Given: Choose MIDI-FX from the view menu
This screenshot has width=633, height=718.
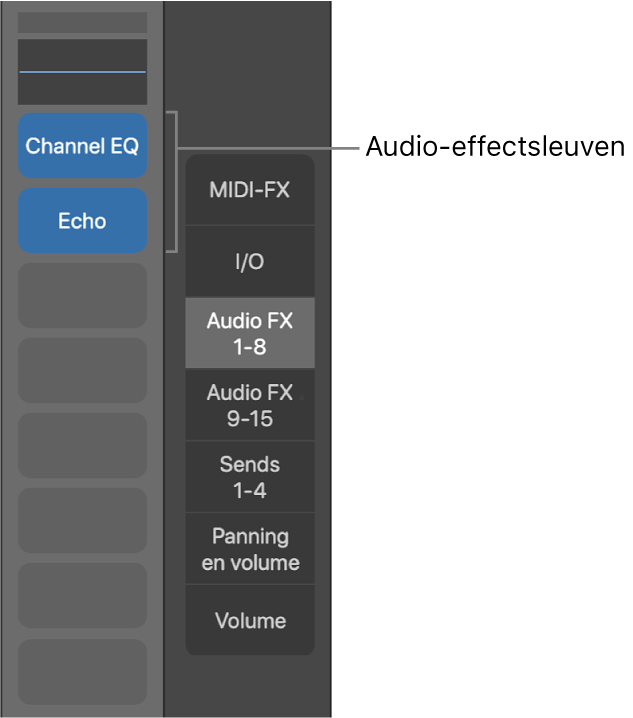Looking at the screenshot, I should tap(250, 190).
